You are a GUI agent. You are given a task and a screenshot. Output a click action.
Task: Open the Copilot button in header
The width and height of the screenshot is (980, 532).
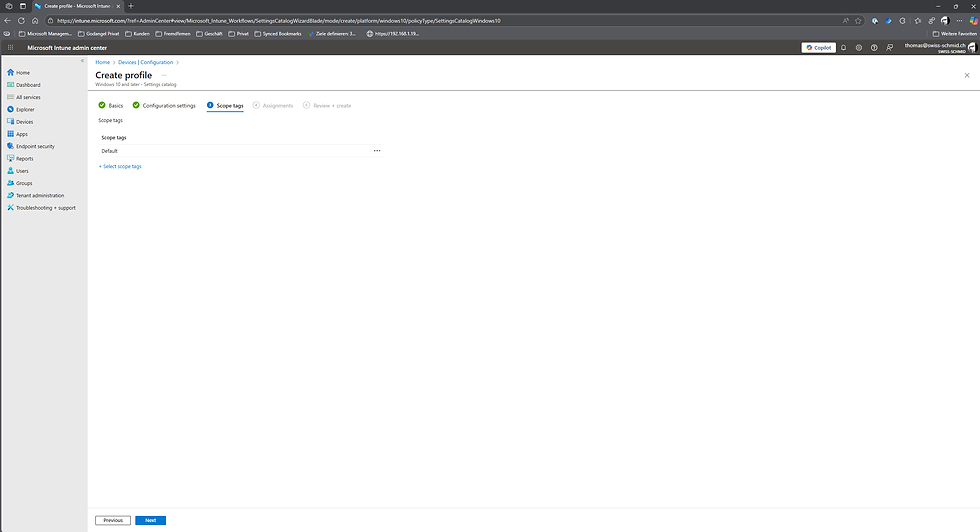(818, 48)
